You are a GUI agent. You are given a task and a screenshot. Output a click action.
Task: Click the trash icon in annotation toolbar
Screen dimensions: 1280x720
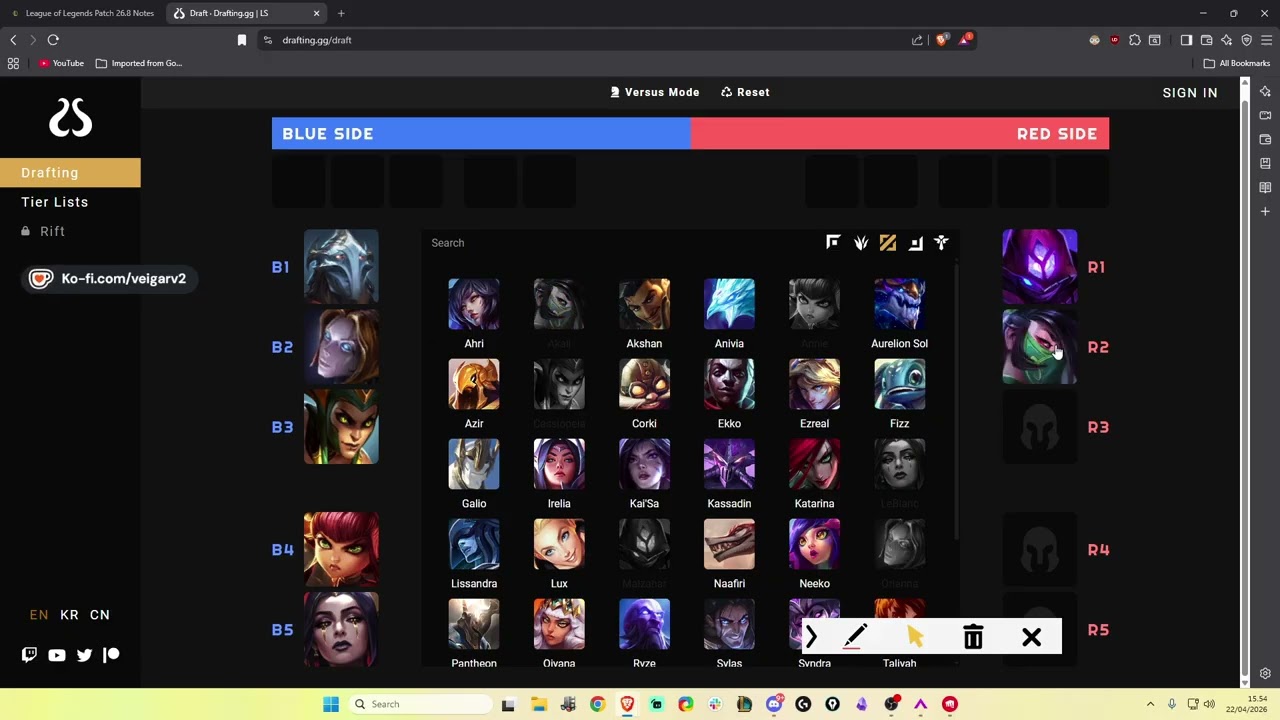(x=973, y=637)
